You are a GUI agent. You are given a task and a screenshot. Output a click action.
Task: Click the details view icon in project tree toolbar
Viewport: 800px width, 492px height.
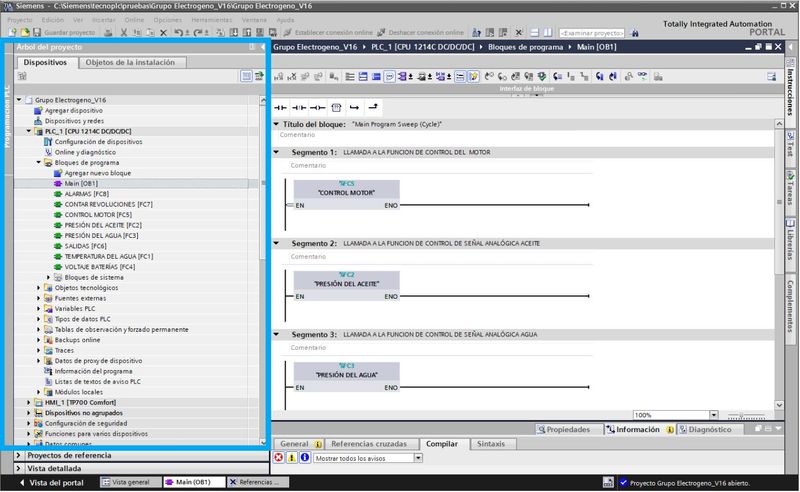[x=246, y=76]
